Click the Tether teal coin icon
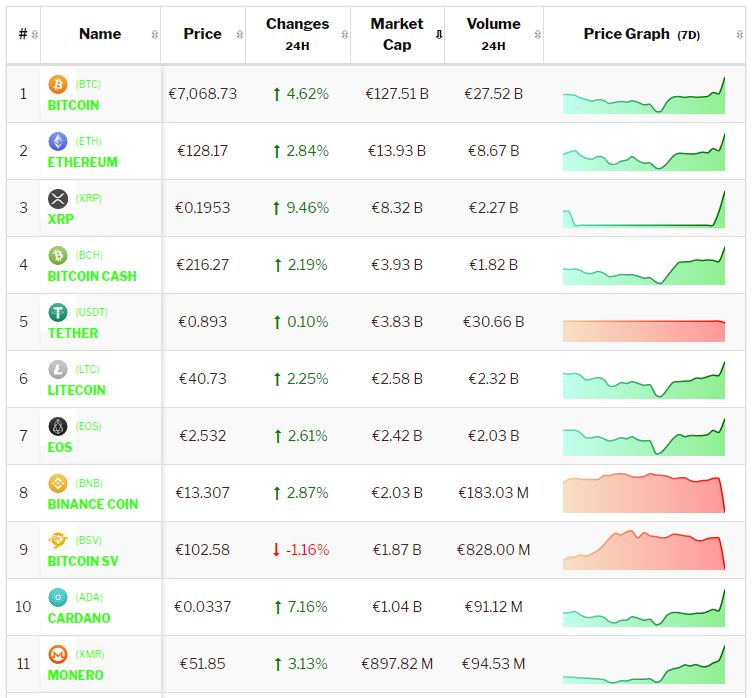 tap(57, 313)
